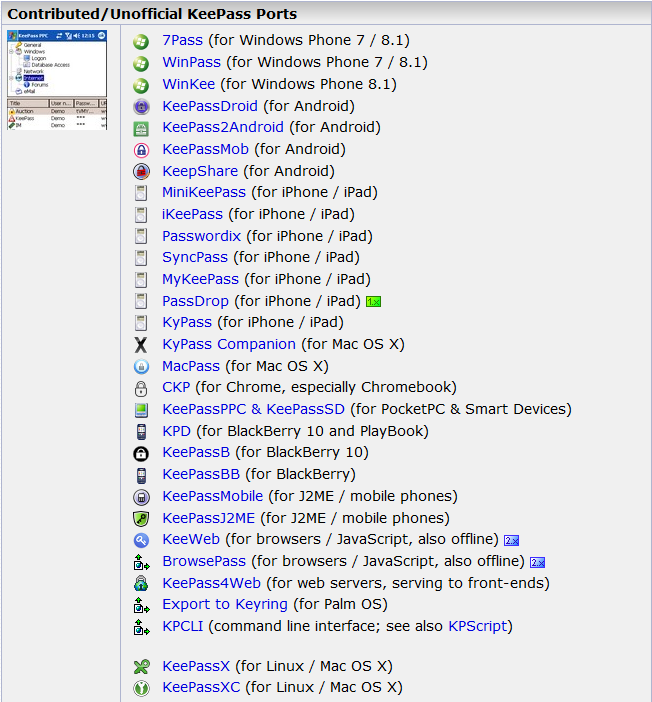Open the KeePassJ2ME link
The image size is (652, 702).
tap(208, 518)
